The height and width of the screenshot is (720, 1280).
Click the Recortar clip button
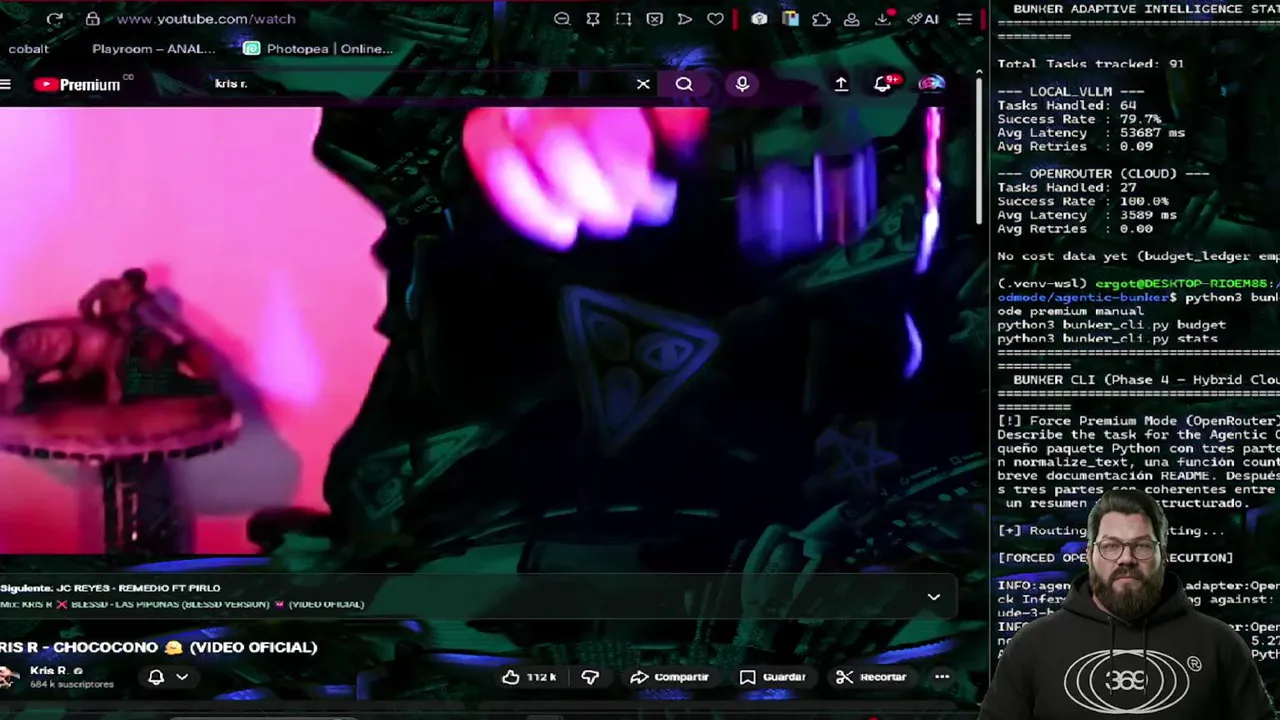(871, 677)
